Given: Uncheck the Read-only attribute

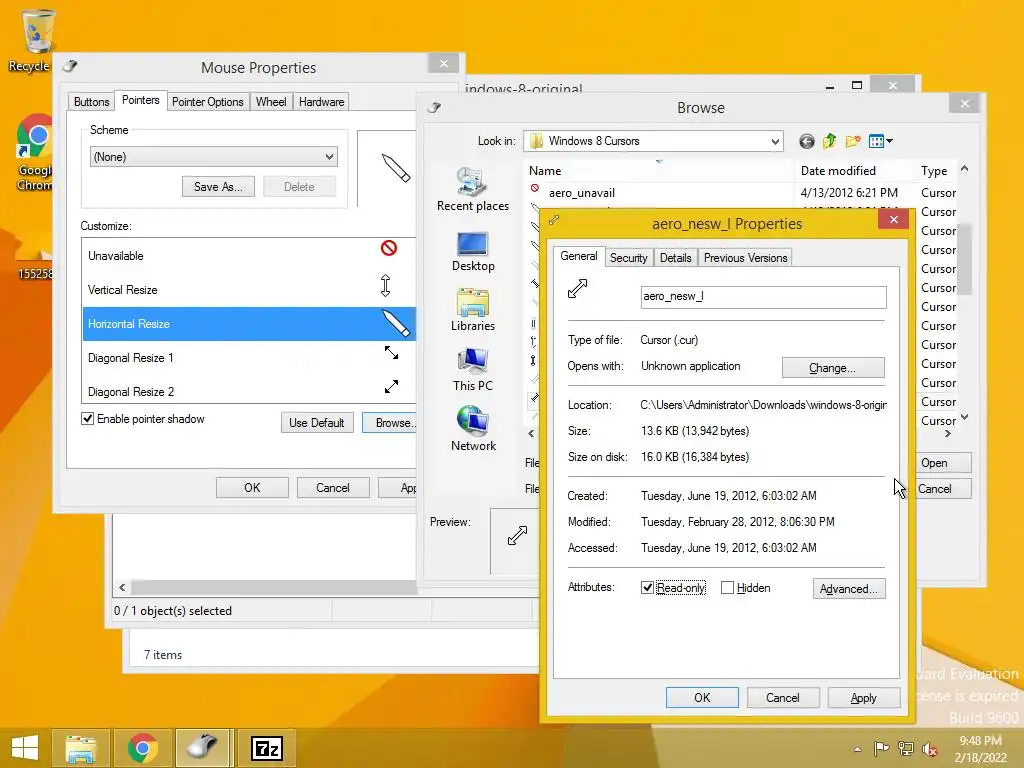Looking at the screenshot, I should click(x=647, y=588).
